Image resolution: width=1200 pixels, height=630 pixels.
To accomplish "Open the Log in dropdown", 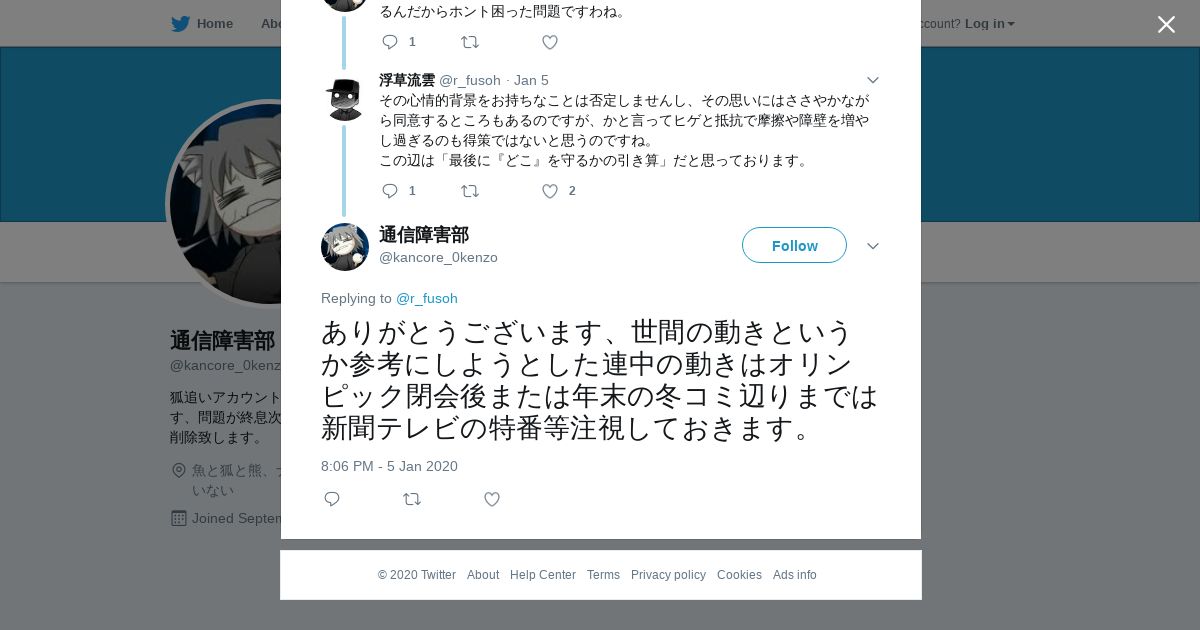I will pyautogui.click(x=990, y=24).
